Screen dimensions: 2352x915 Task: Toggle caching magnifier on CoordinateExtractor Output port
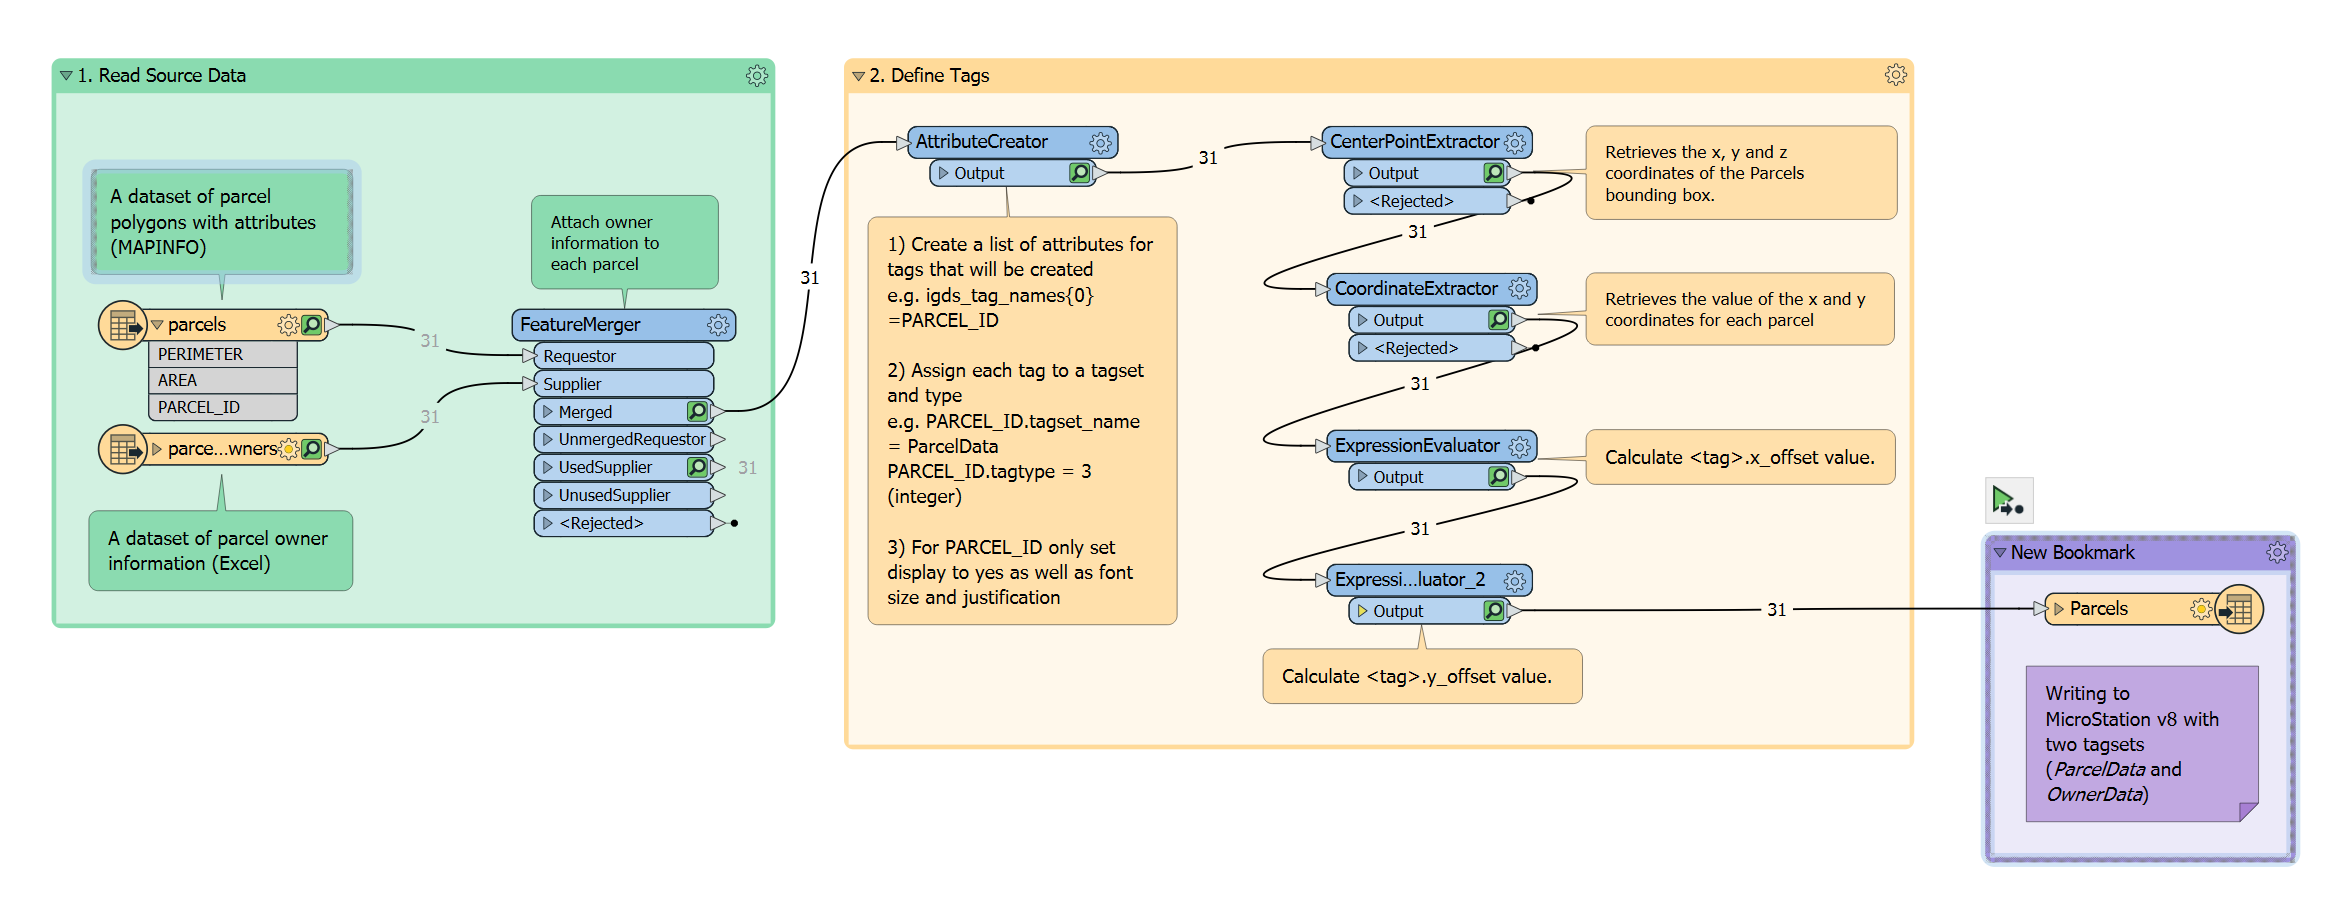coord(1497,319)
